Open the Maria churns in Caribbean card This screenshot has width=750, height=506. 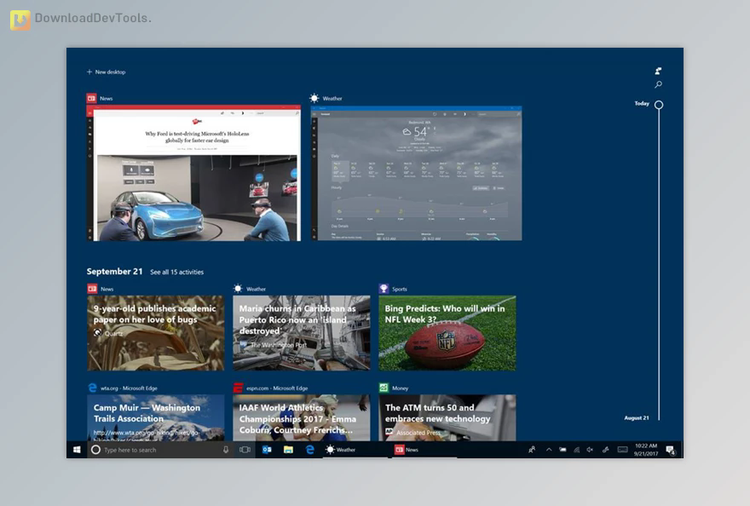[x=301, y=333]
